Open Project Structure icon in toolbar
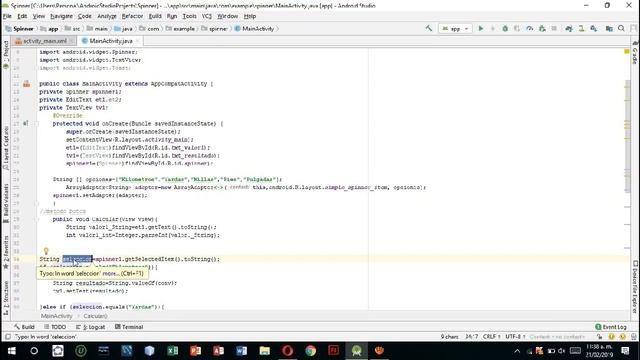Image resolution: width=640 pixels, height=360 pixels. (609, 28)
